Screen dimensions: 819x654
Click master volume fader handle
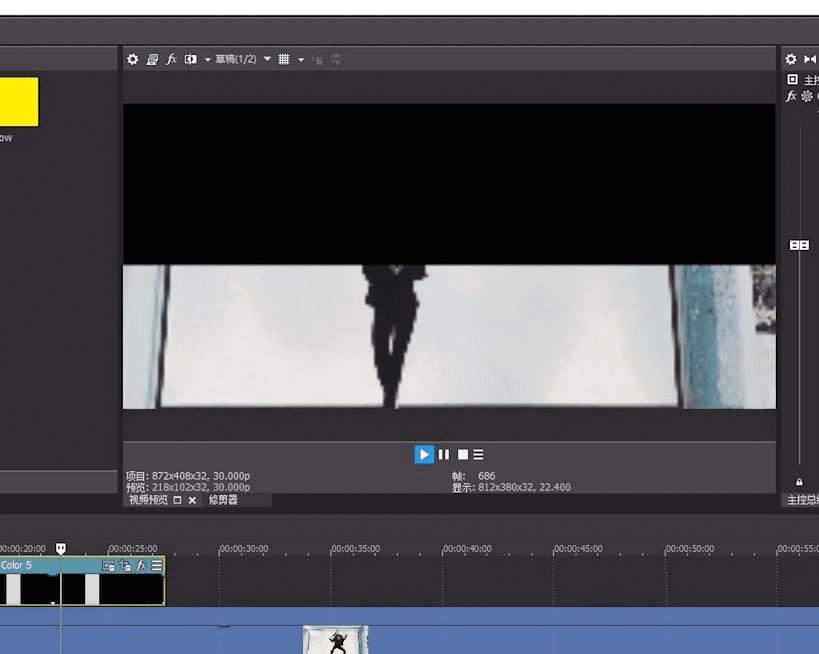pyautogui.click(x=799, y=245)
